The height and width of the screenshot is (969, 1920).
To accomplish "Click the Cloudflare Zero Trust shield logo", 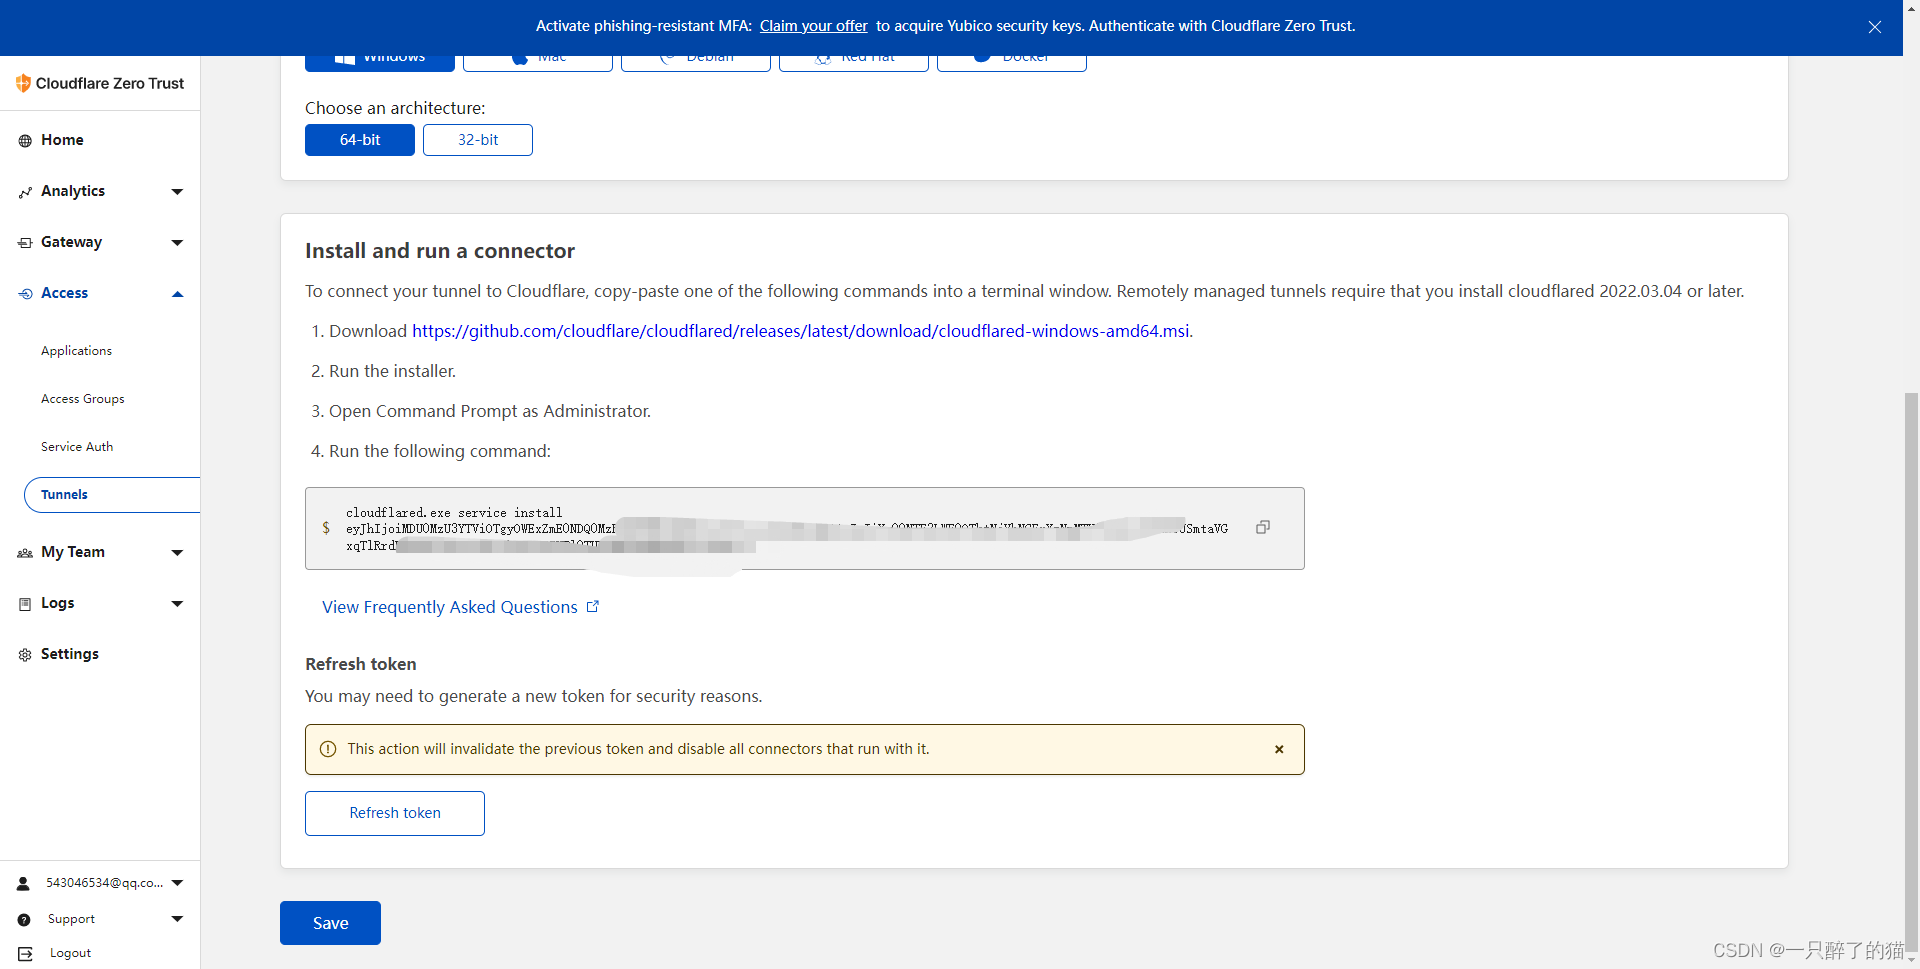I will pyautogui.click(x=23, y=84).
